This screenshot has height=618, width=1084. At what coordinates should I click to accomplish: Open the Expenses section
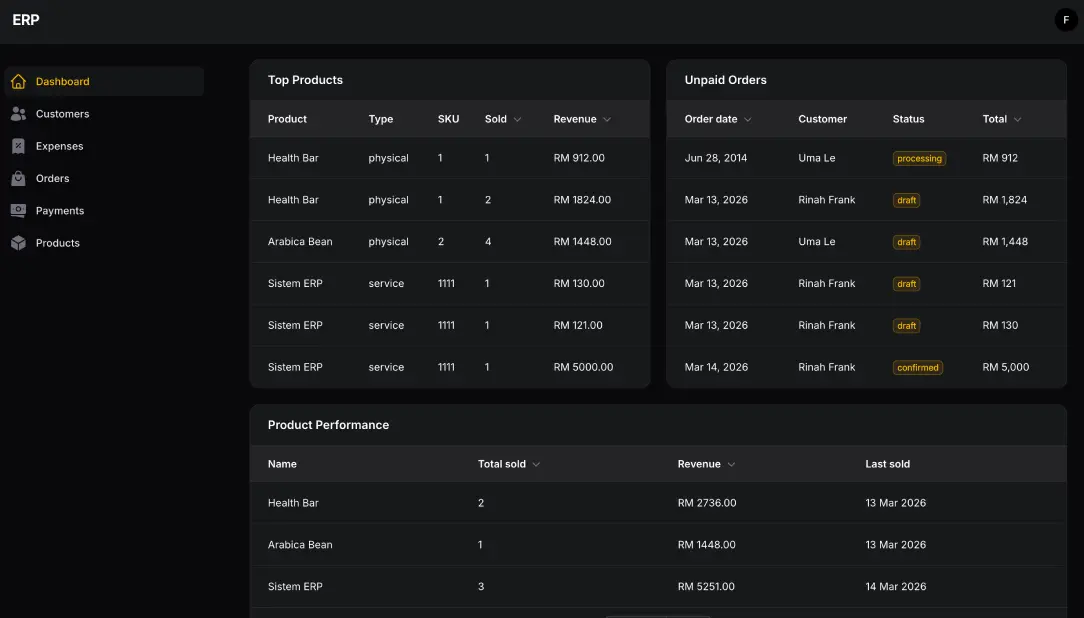pos(104,147)
